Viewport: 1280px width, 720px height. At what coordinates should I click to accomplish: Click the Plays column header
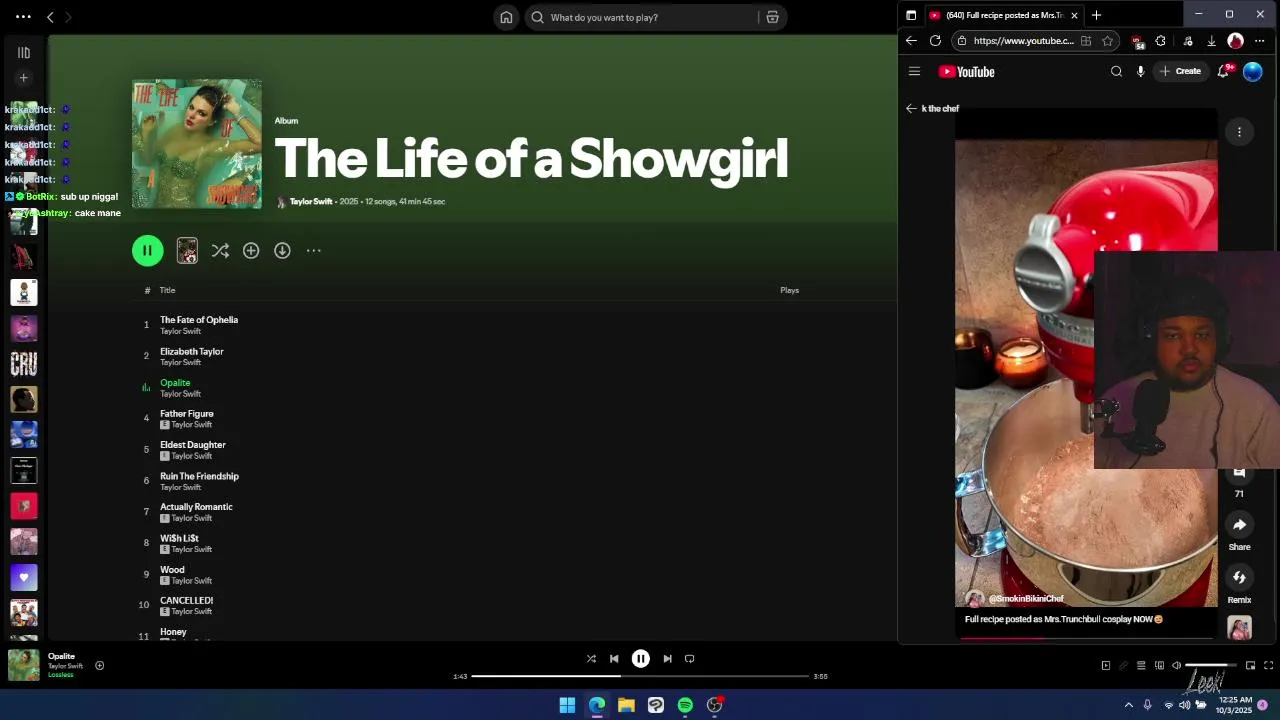pyautogui.click(x=789, y=290)
